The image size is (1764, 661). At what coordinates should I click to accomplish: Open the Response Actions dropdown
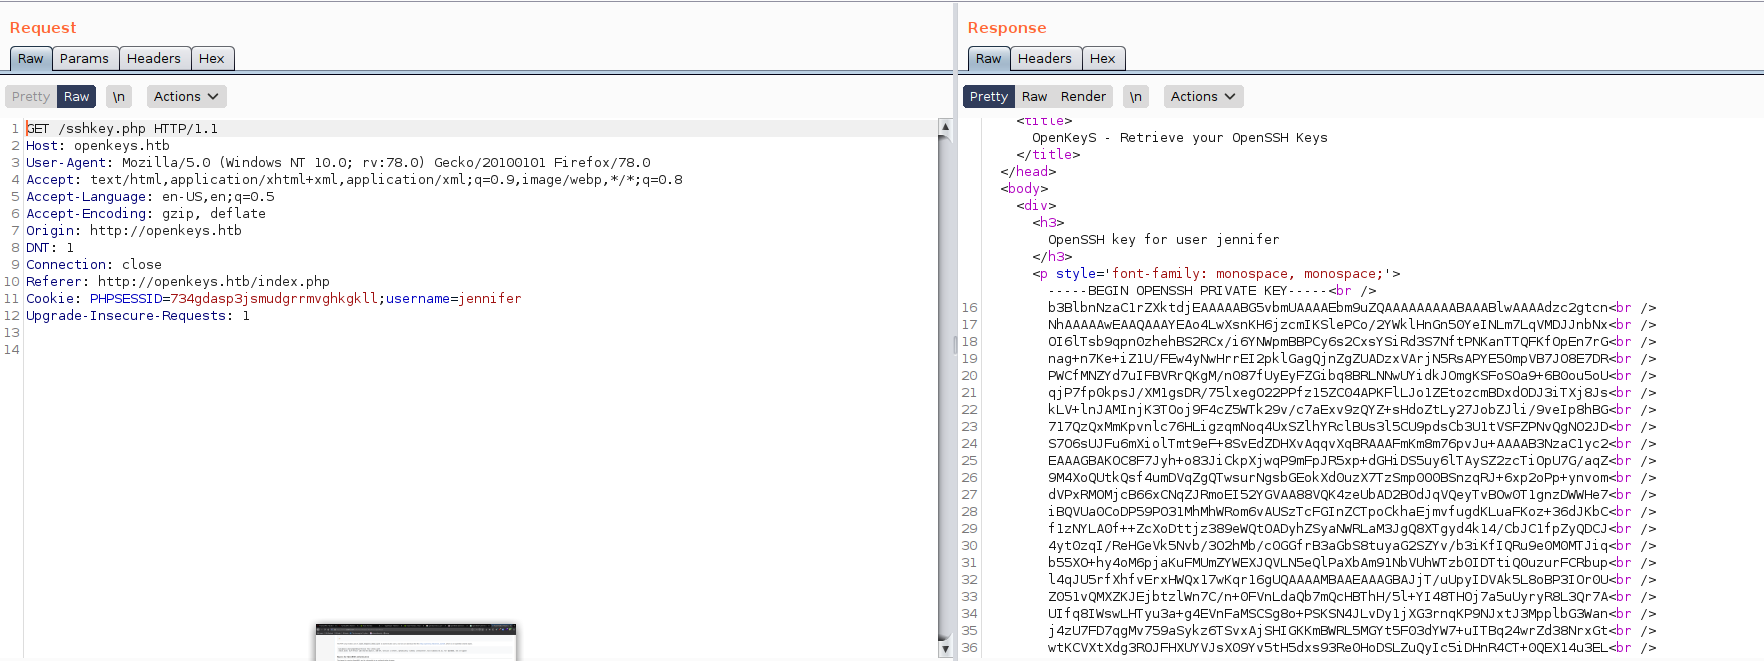point(1203,97)
